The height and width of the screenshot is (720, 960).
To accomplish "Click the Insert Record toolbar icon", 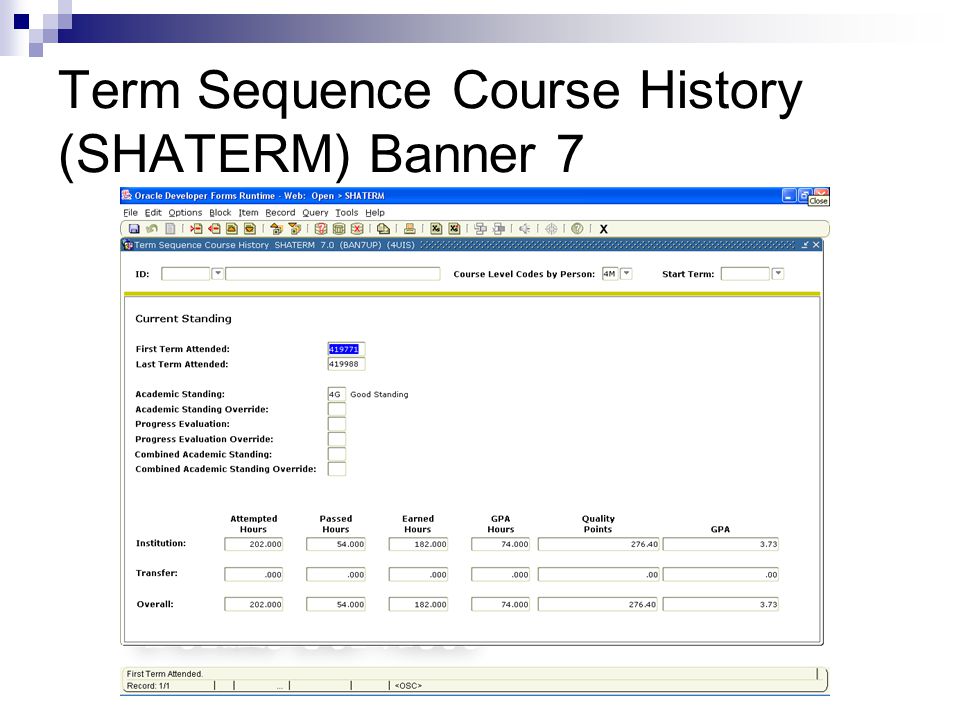I will [x=196, y=229].
